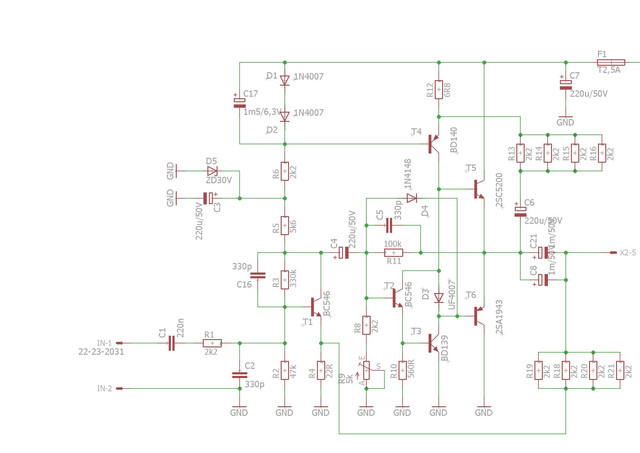Select resistor R2 symbol
This screenshot has width=640, height=453.
coord(285,370)
